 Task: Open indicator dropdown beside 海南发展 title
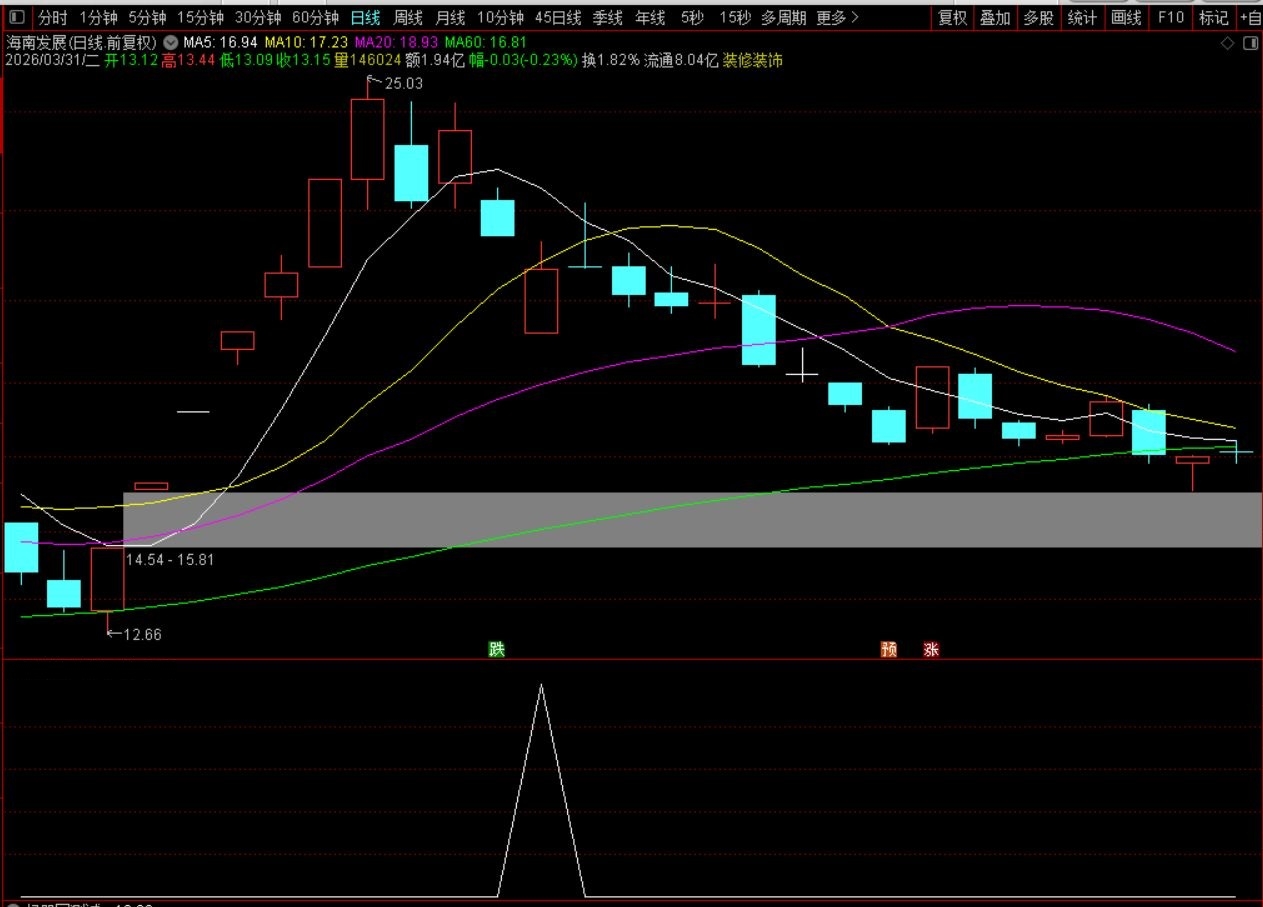[x=171, y=43]
